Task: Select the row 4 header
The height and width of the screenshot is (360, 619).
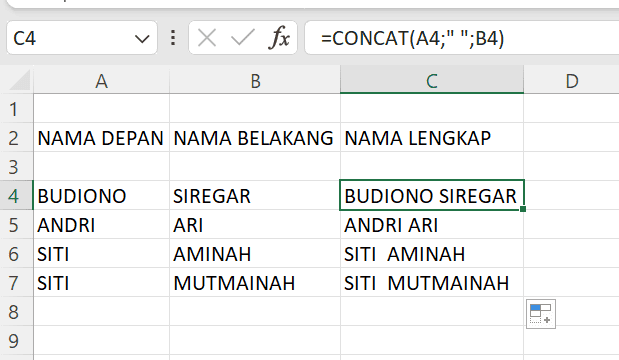Action: [16, 196]
